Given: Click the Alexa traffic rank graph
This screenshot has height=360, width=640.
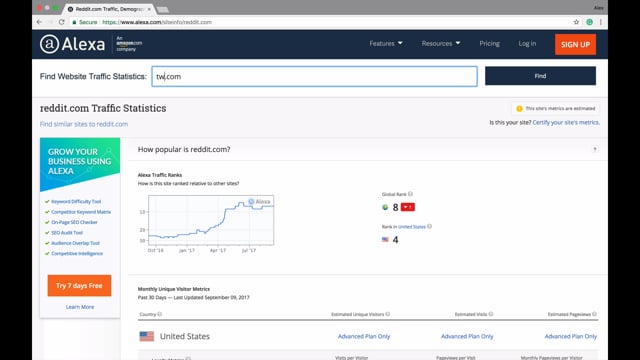Looking at the screenshot, I should click(211, 220).
